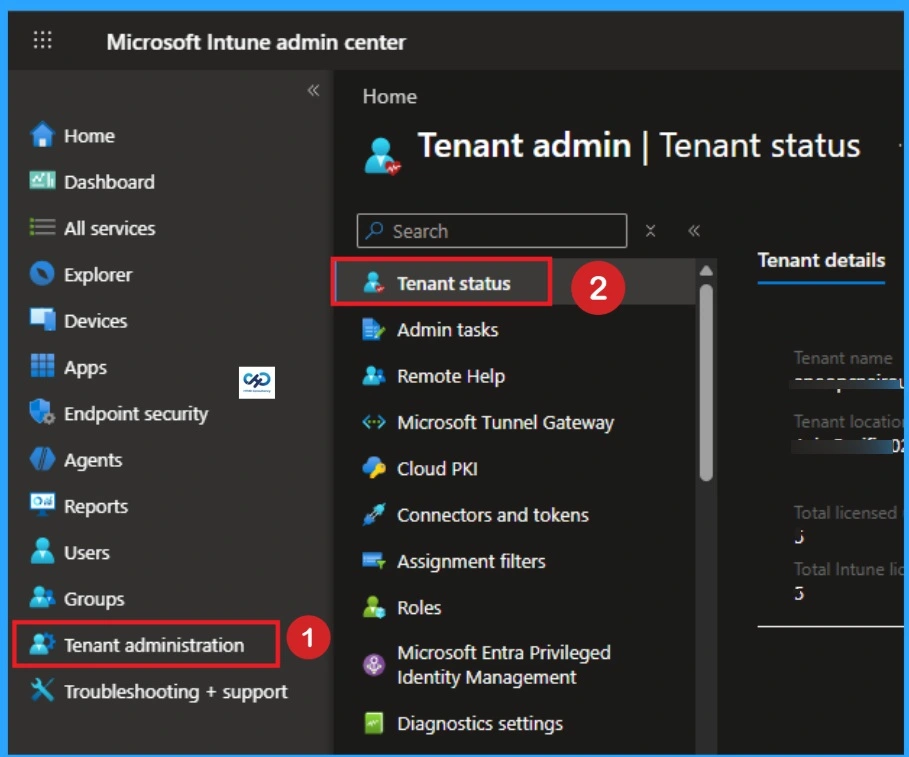The width and height of the screenshot is (909, 757).
Task: Click the Troubleshooting wrench icon
Action: click(42, 690)
